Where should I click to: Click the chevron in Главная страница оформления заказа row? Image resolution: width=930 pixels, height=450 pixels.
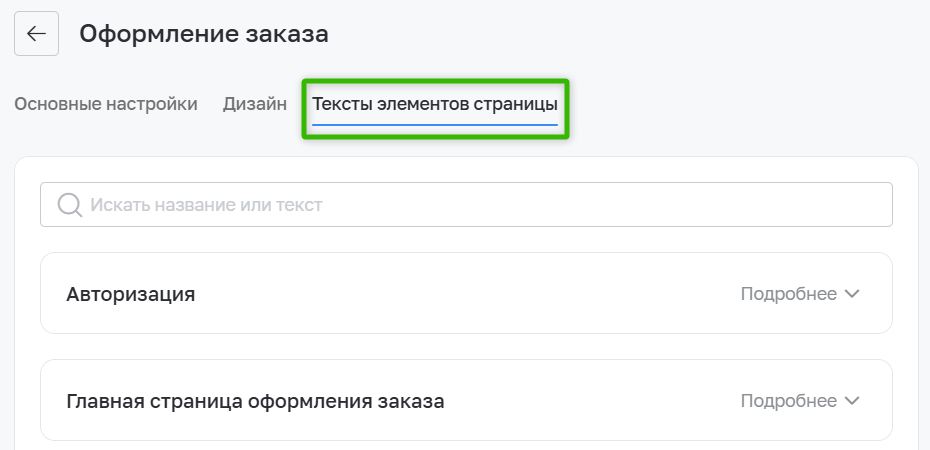(x=852, y=401)
